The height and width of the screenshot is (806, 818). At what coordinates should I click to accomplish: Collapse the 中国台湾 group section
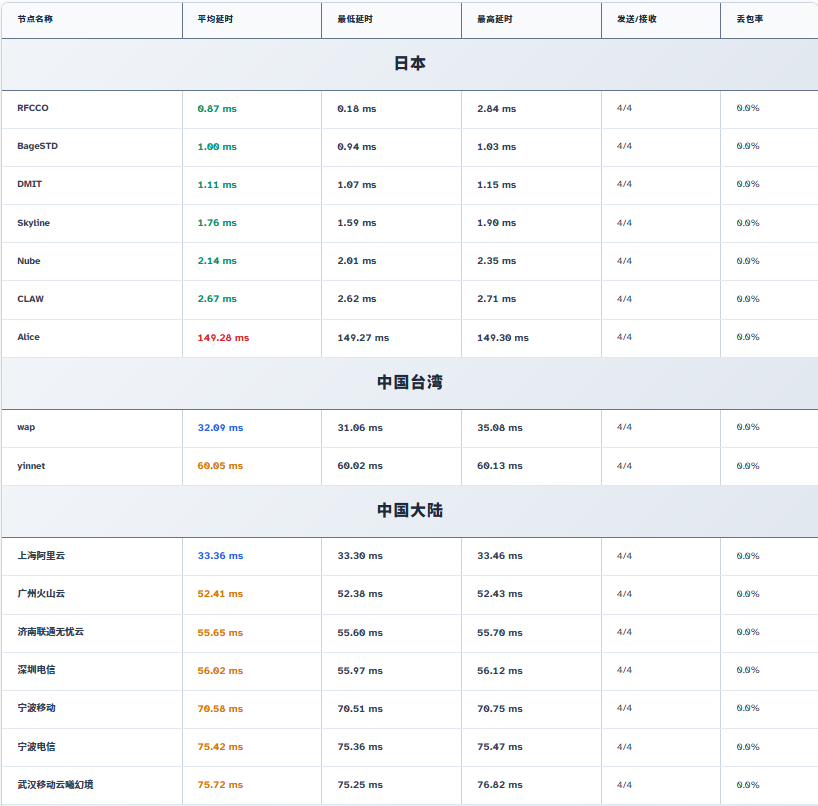click(x=409, y=382)
